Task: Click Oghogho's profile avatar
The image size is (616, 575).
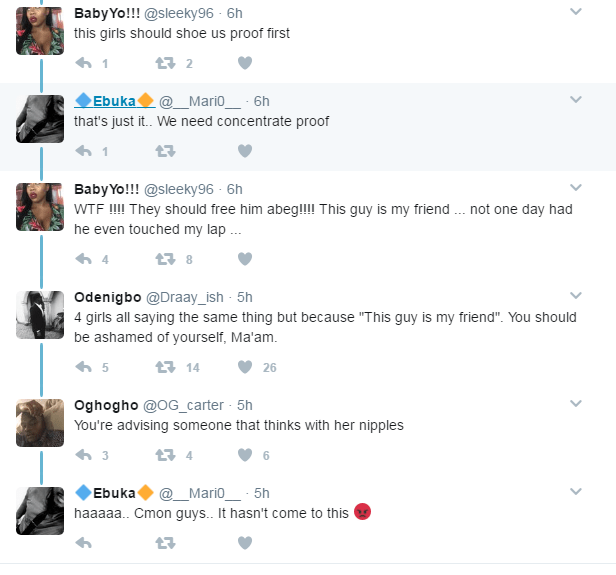Action: pyautogui.click(x=41, y=422)
